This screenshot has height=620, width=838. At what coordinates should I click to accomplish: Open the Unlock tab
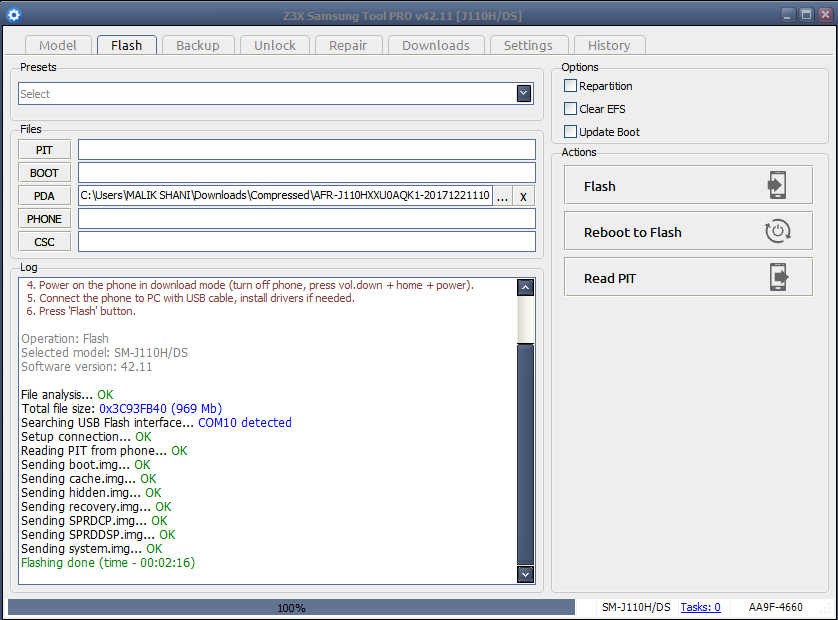(x=274, y=45)
